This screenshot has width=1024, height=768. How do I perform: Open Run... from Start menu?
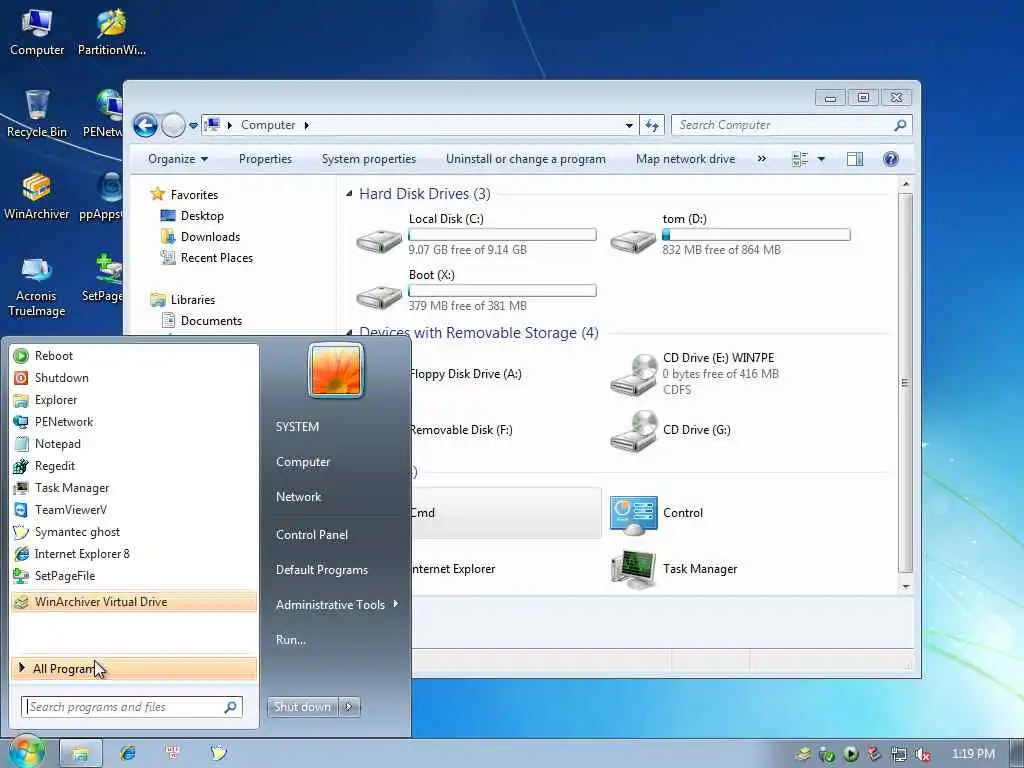coord(291,640)
